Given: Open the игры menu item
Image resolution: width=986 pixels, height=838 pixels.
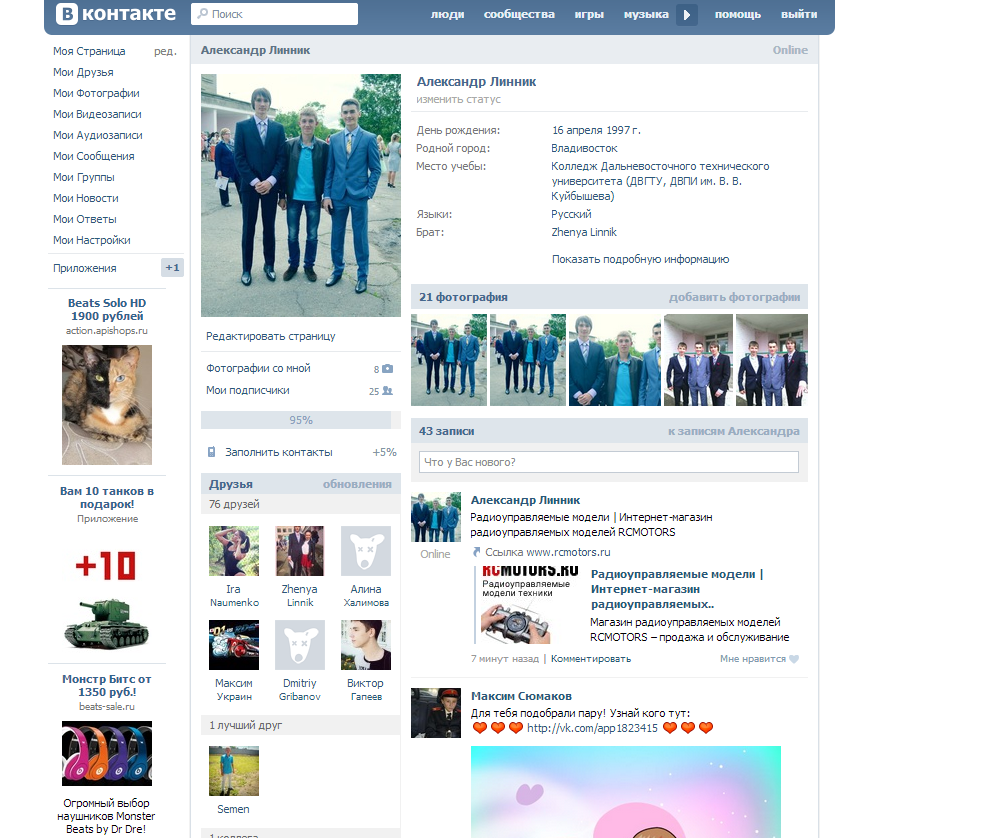Looking at the screenshot, I should (589, 14).
